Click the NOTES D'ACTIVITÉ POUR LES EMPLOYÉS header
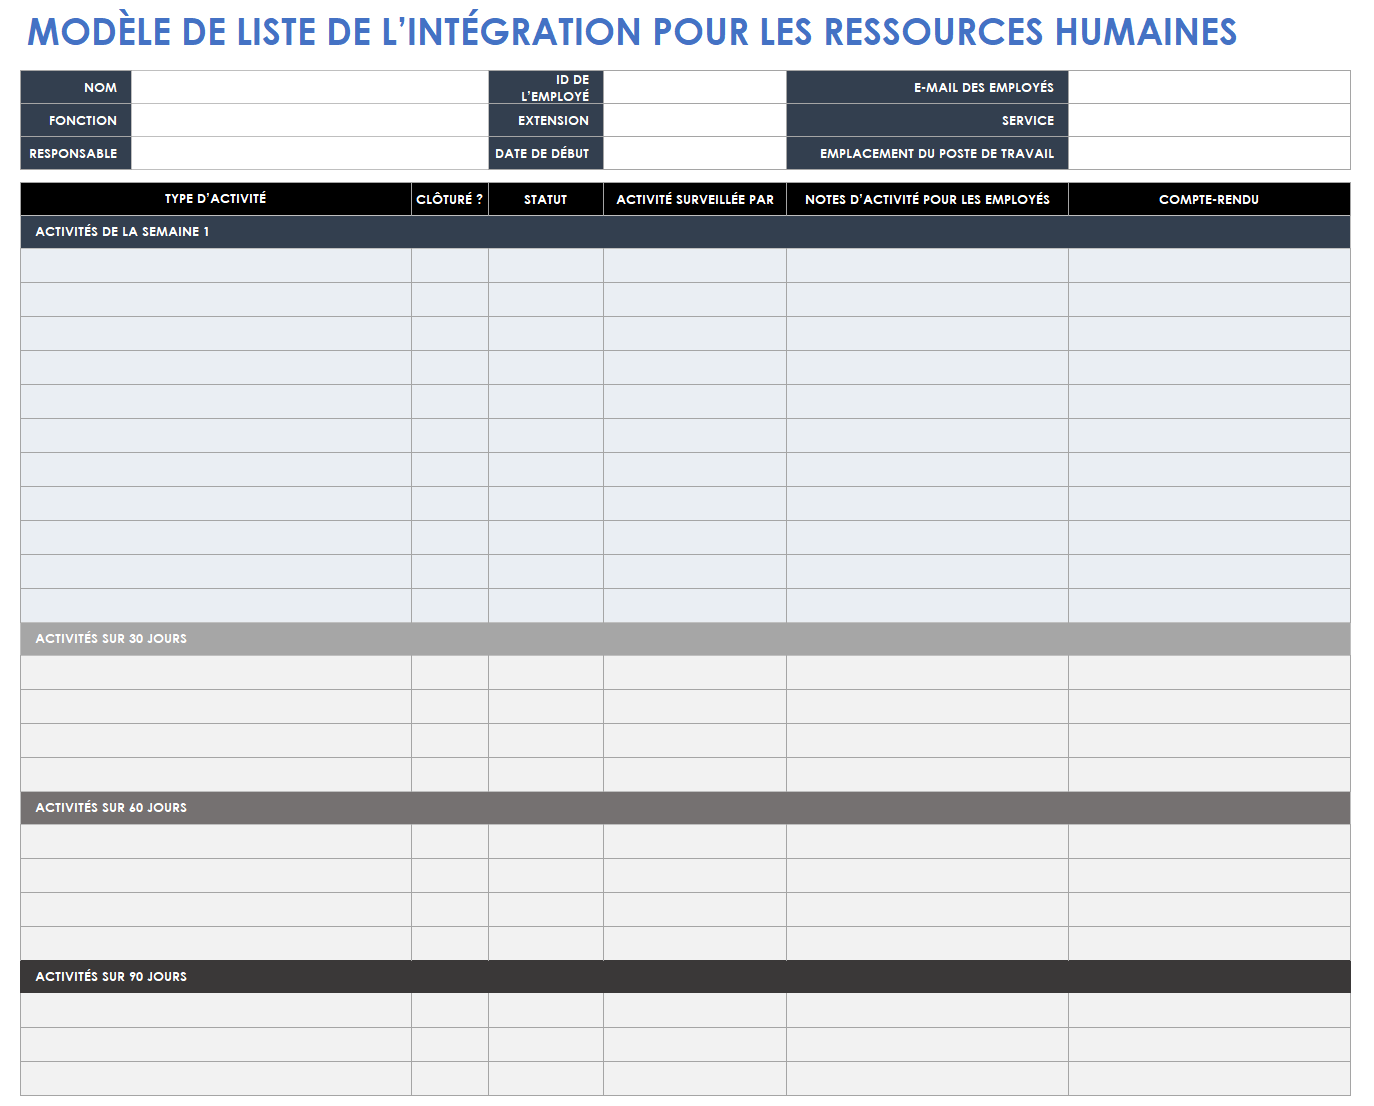The image size is (1374, 1106). pos(927,199)
